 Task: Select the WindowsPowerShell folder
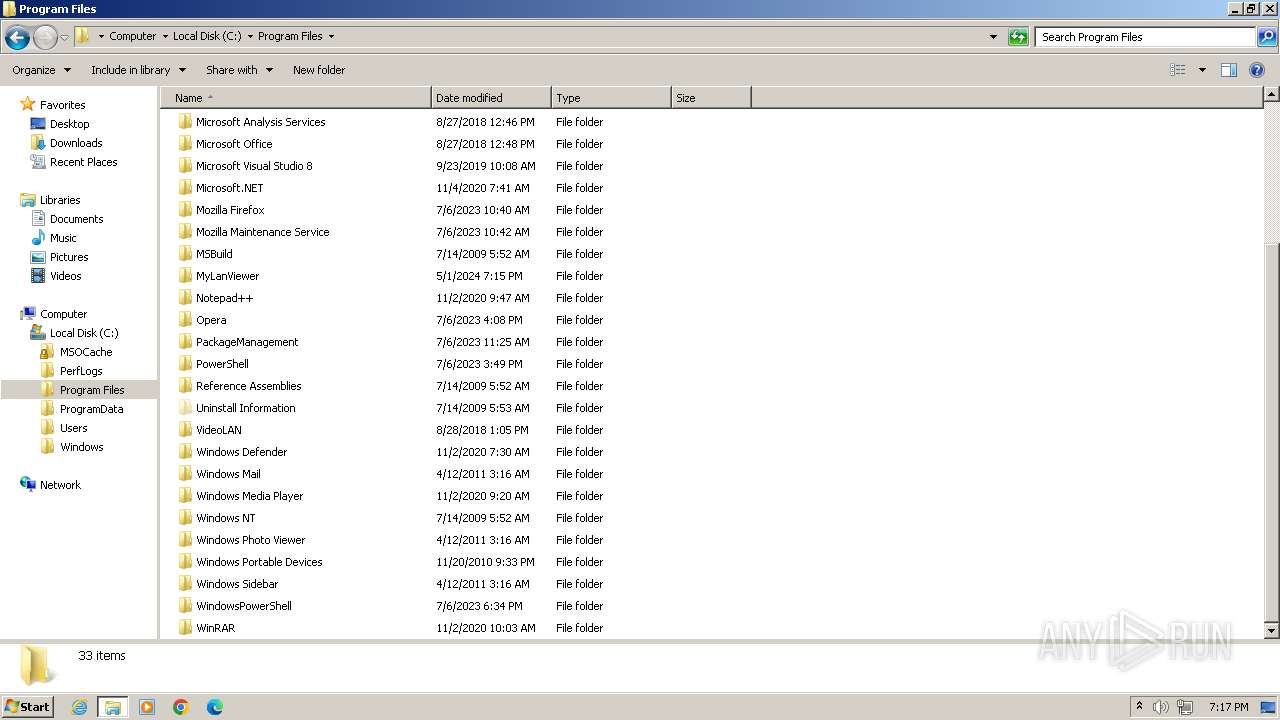(x=244, y=606)
